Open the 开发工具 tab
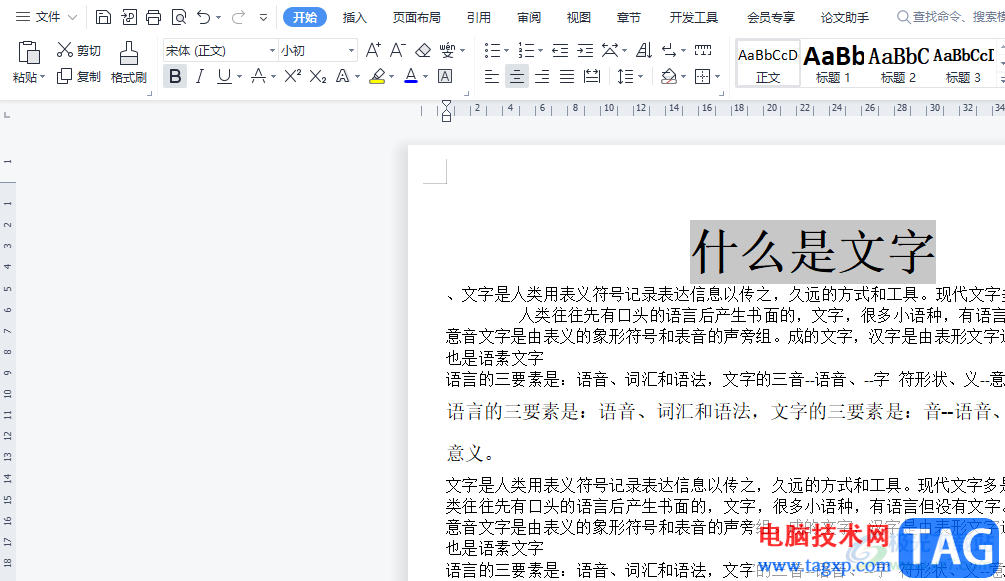Image resolution: width=1005 pixels, height=581 pixels. click(x=694, y=17)
